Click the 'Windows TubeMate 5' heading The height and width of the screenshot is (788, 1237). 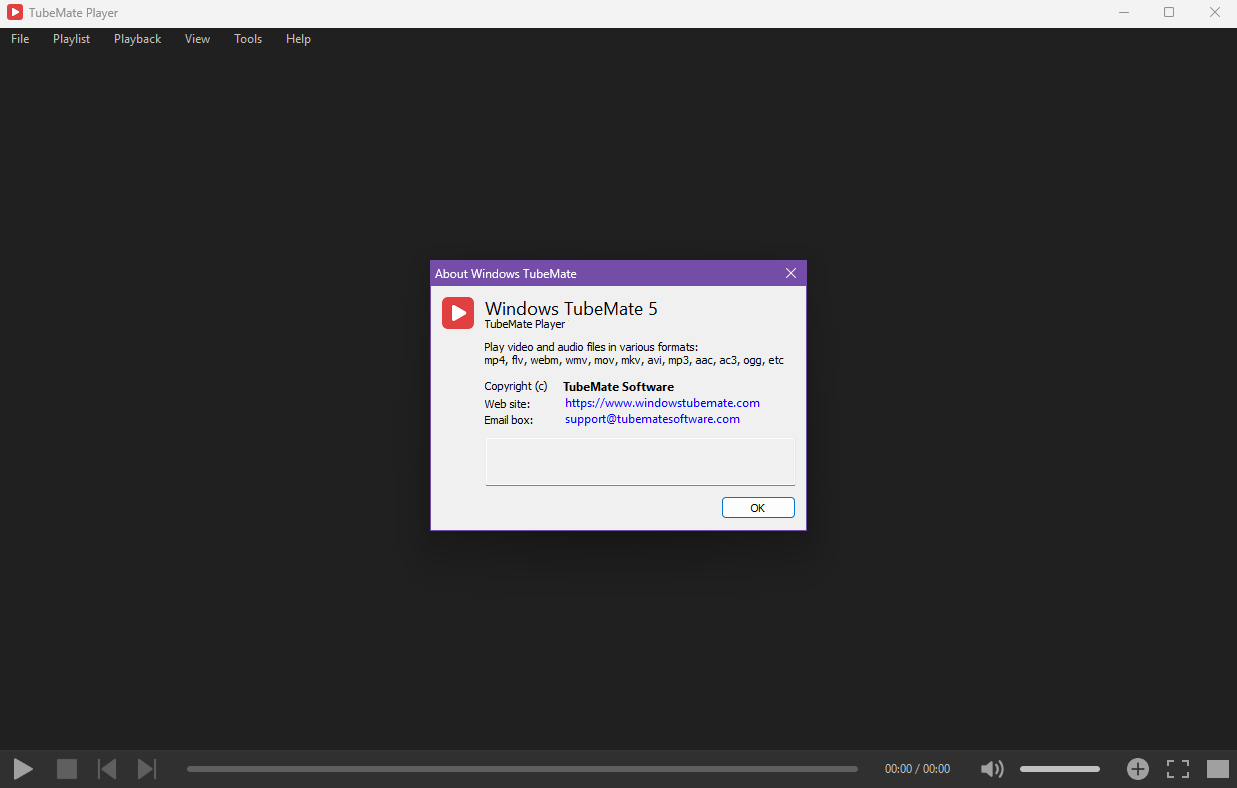[571, 308]
